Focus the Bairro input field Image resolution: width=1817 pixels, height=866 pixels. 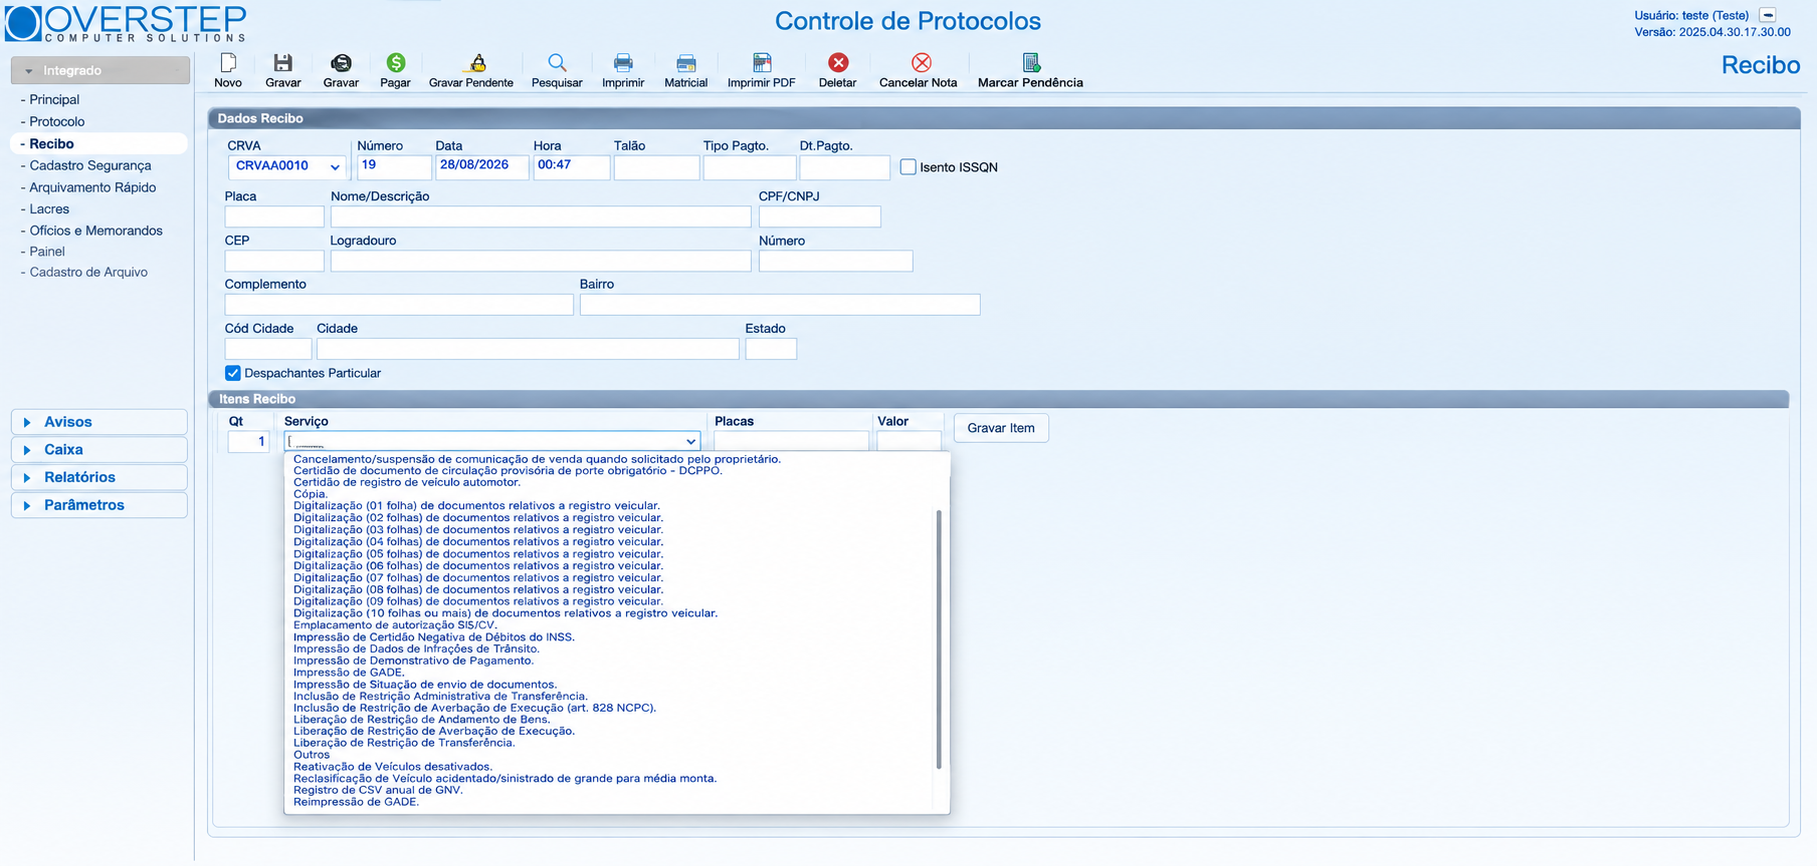coord(780,305)
